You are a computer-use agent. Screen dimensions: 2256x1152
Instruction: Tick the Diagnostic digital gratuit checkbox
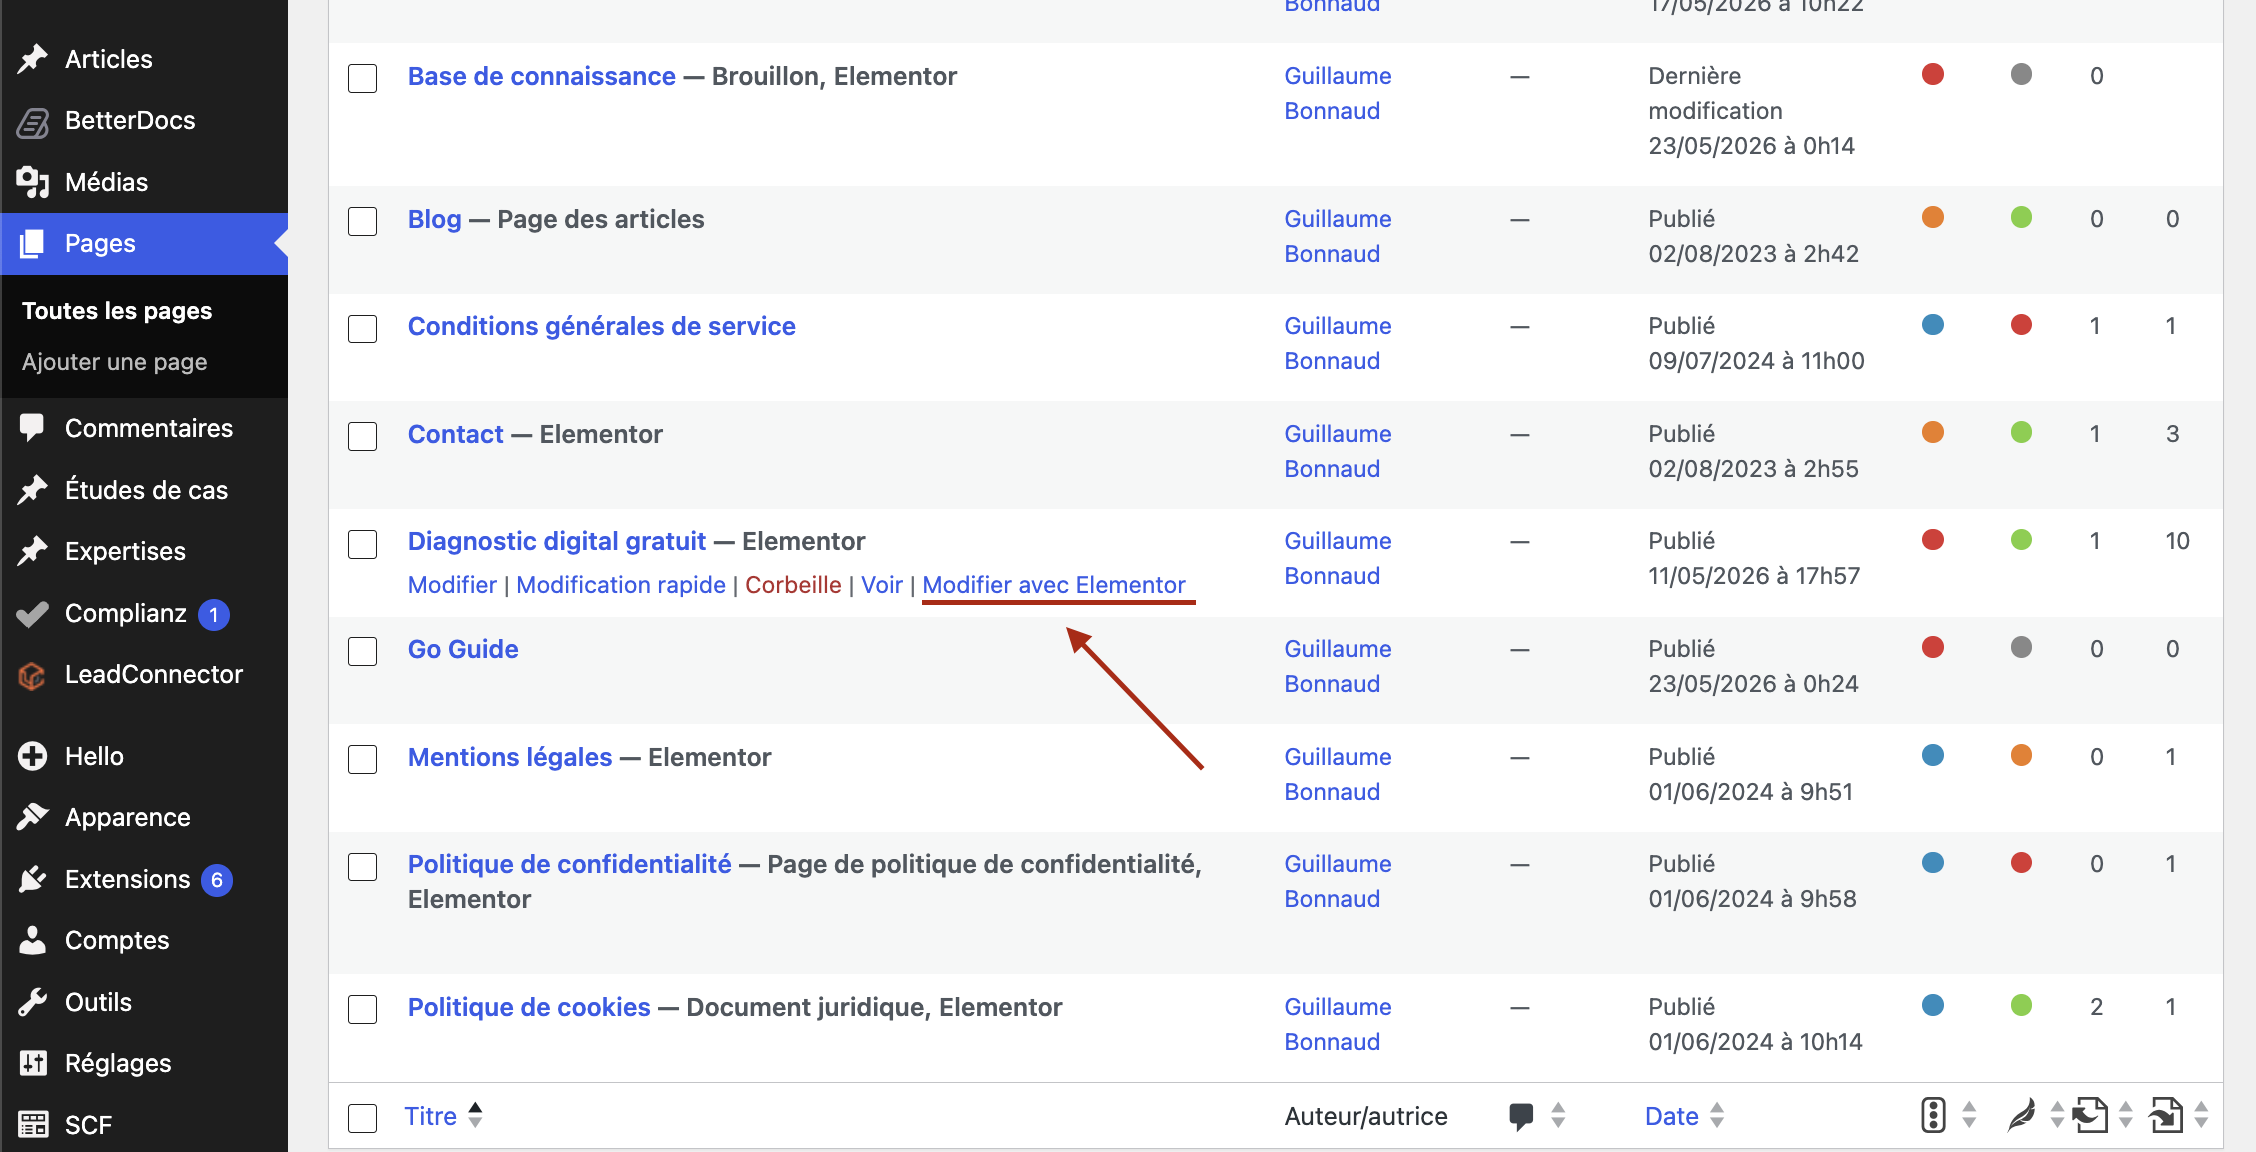362,544
